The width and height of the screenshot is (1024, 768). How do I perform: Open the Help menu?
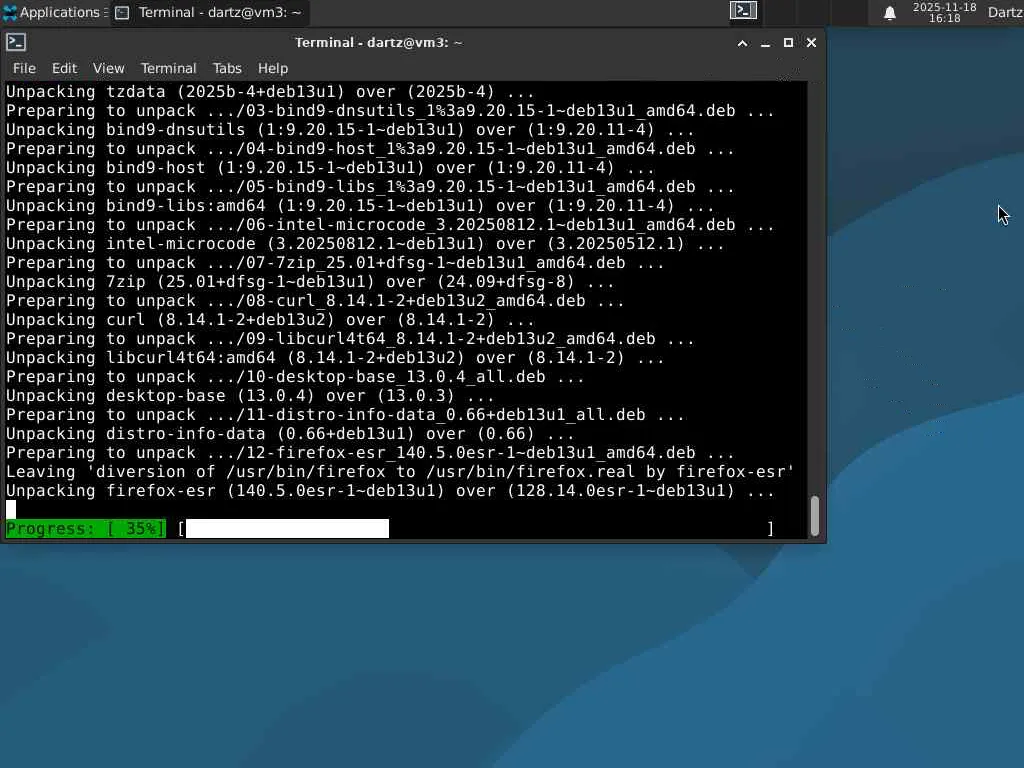[272, 68]
